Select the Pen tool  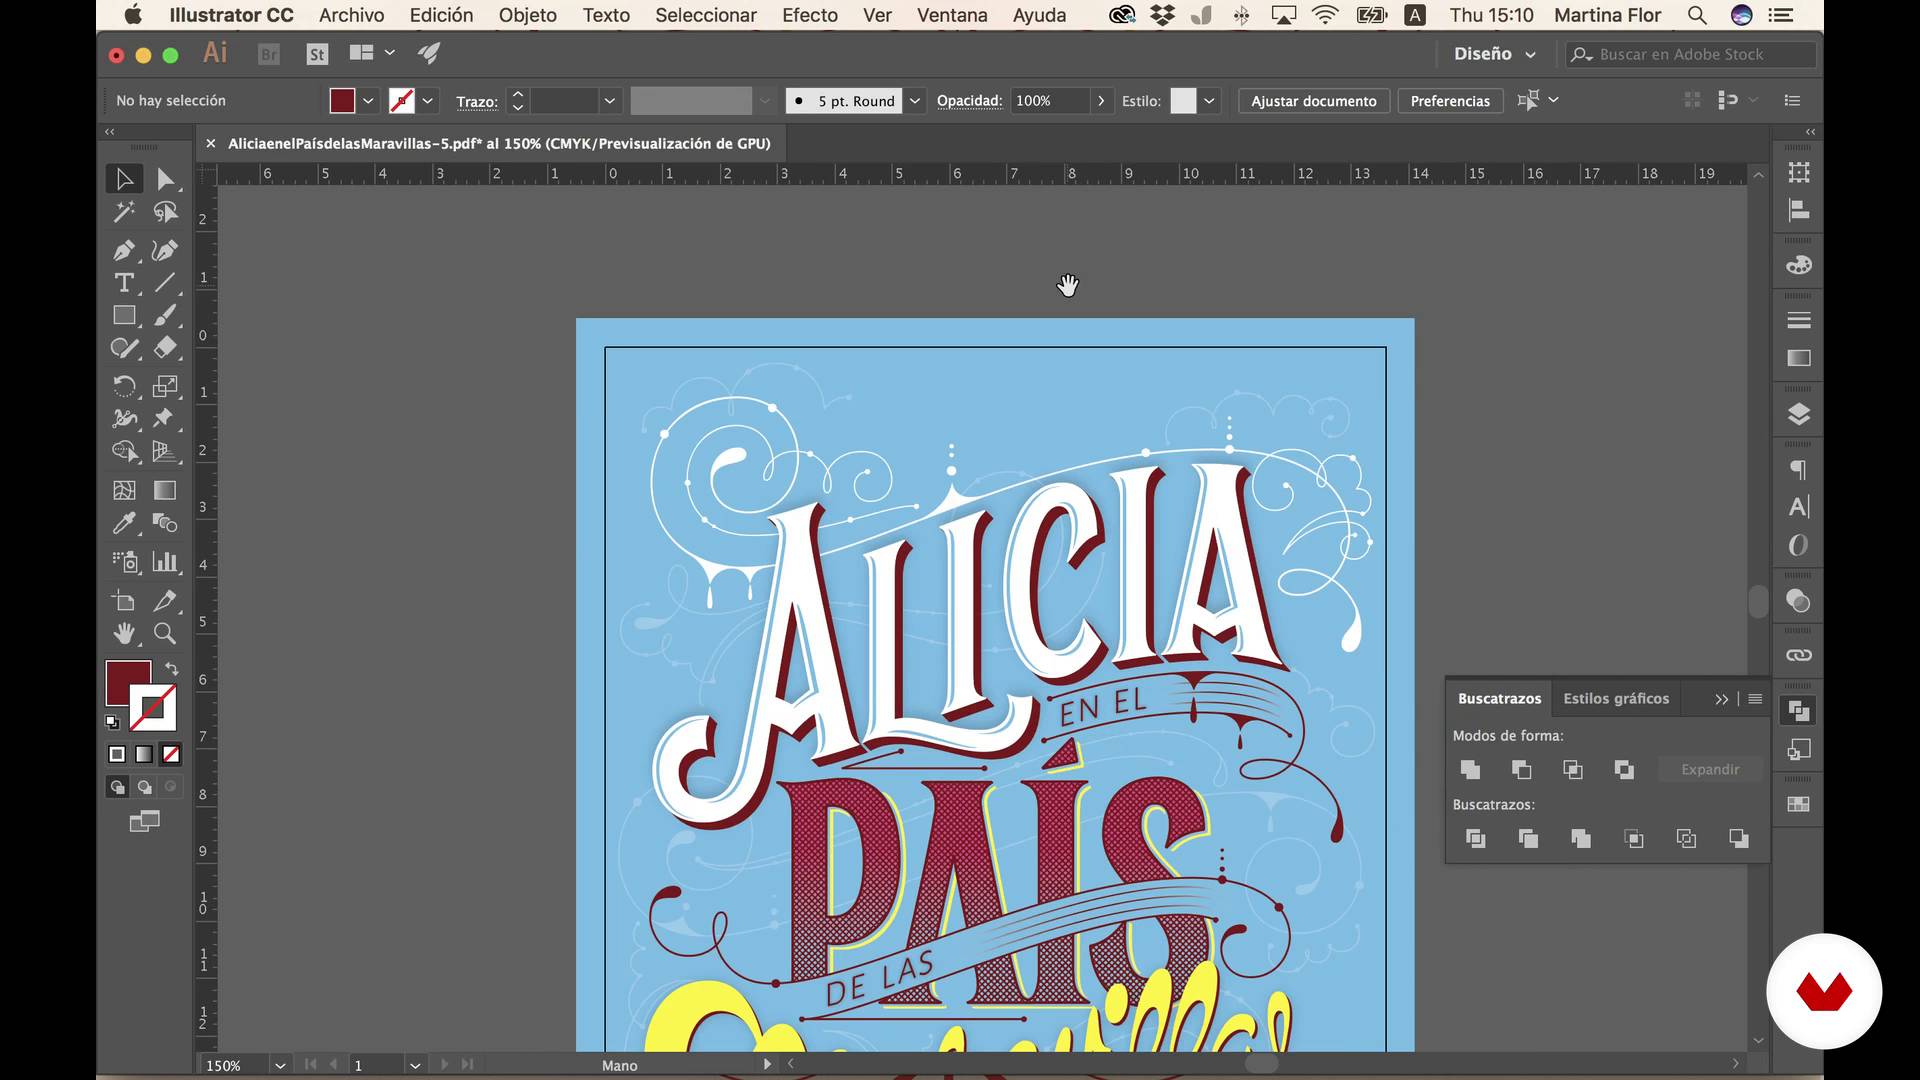pos(124,250)
